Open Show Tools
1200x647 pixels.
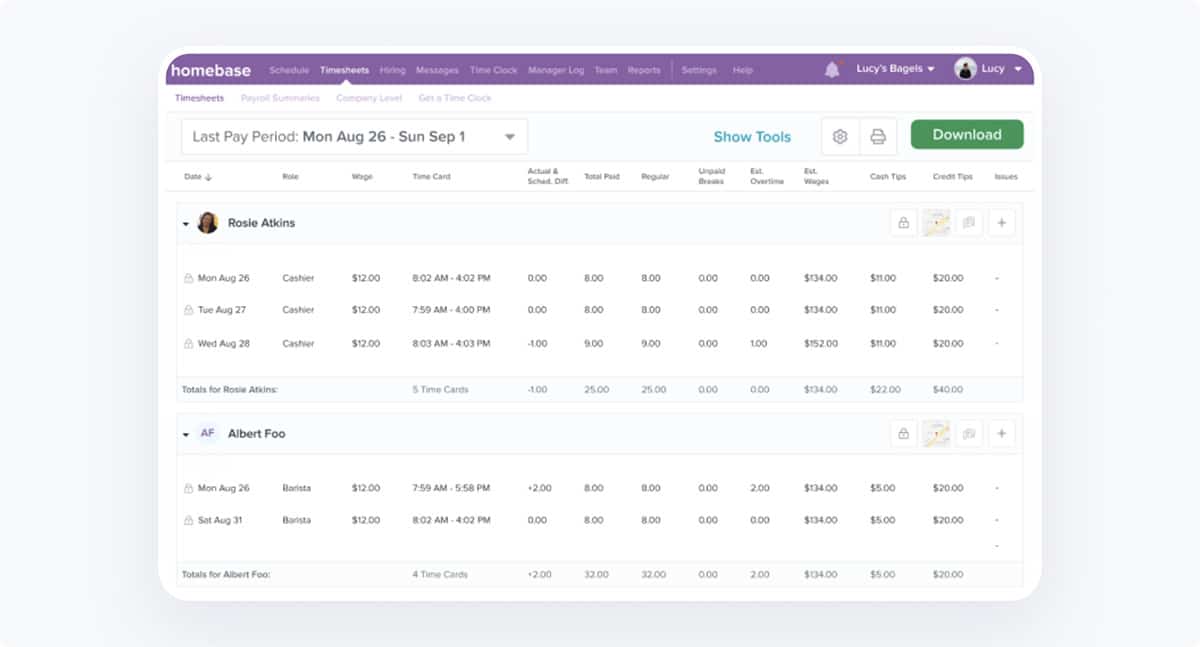[x=752, y=136]
